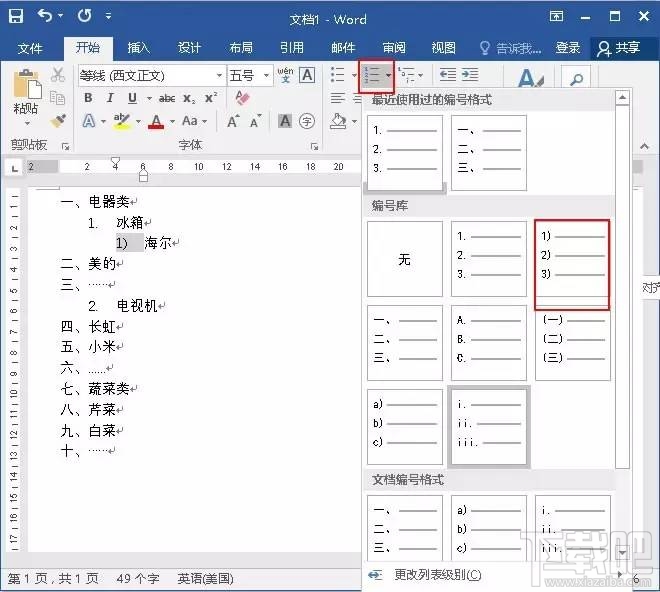This screenshot has height=592, width=660.
Task: Switch to the 设计 tab
Action: coord(189,48)
